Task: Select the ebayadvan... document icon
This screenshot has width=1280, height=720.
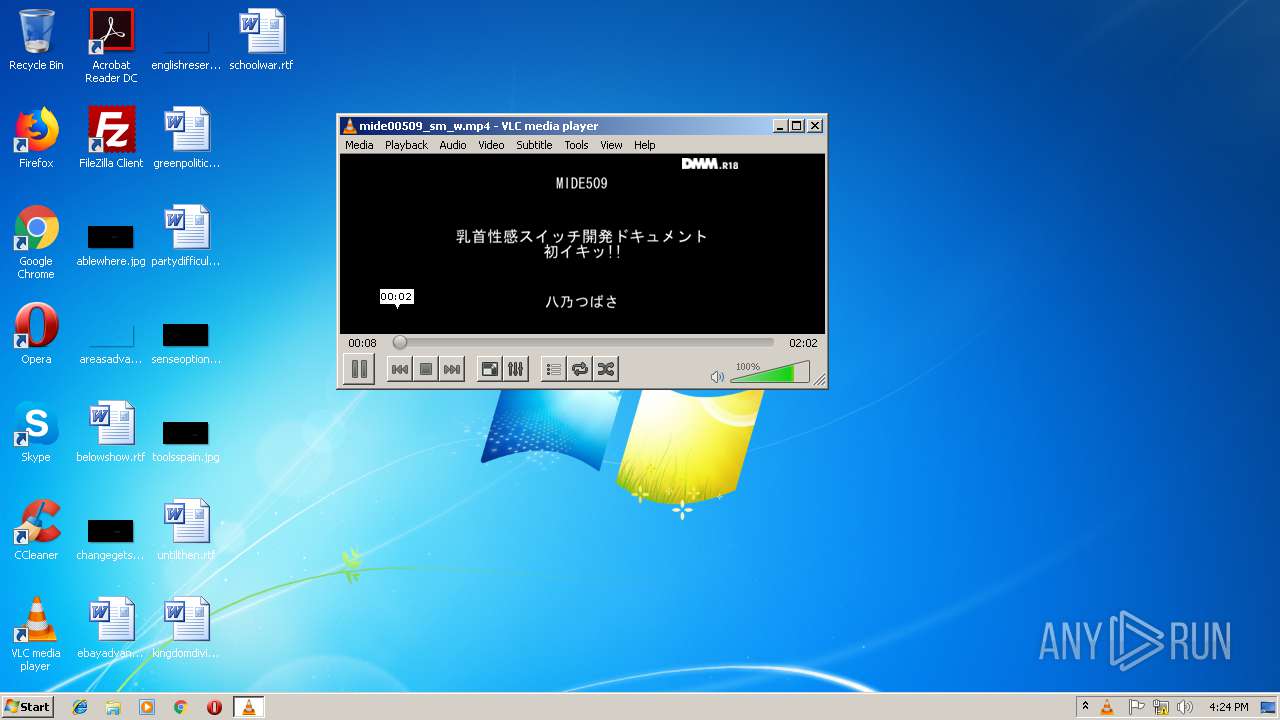Action: 111,628
